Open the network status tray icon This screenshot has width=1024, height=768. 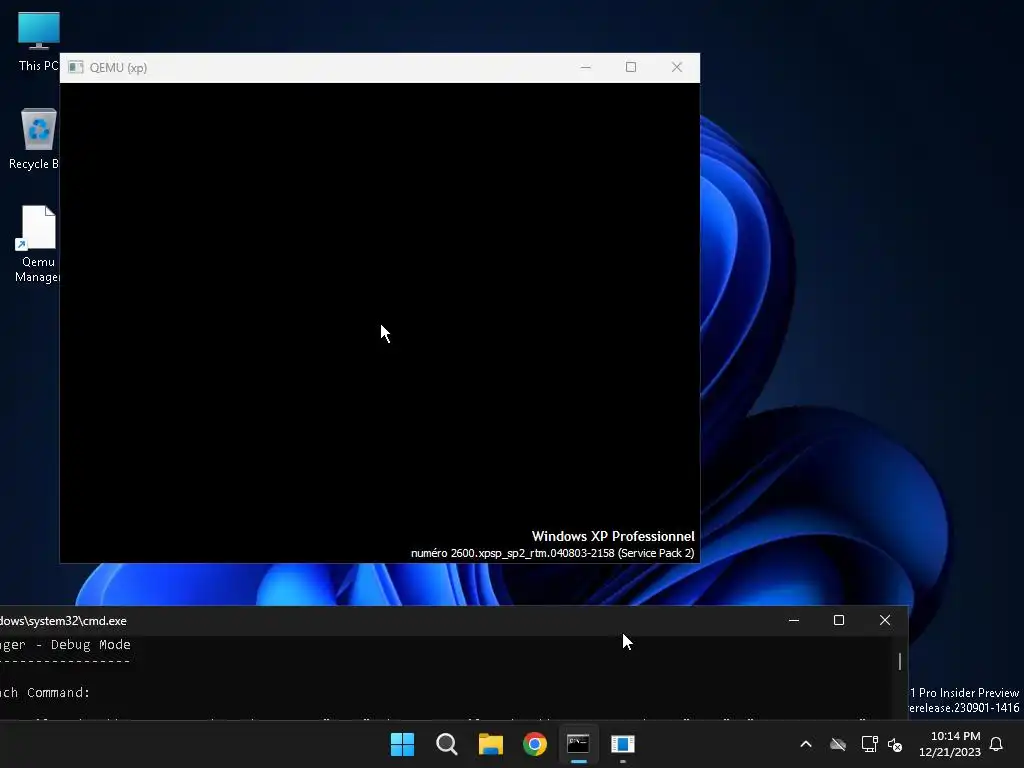coord(869,744)
